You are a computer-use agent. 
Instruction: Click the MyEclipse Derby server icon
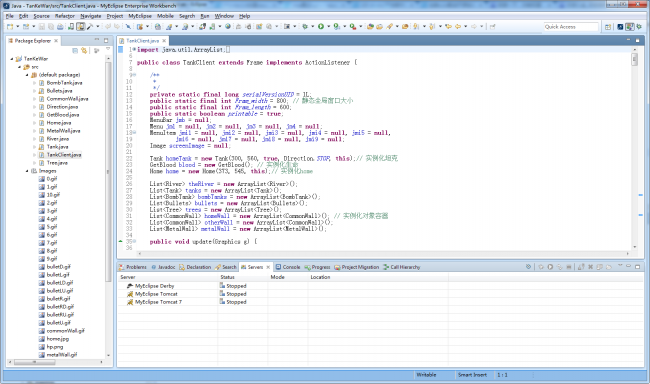[130, 286]
